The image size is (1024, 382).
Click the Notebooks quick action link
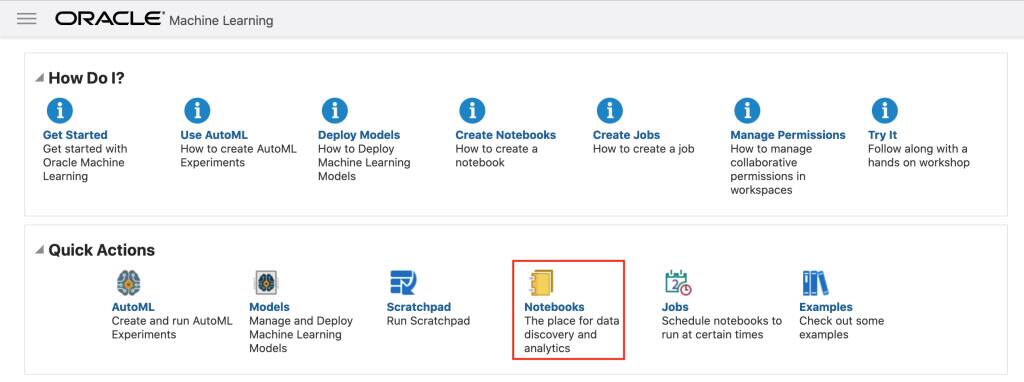pyautogui.click(x=554, y=307)
